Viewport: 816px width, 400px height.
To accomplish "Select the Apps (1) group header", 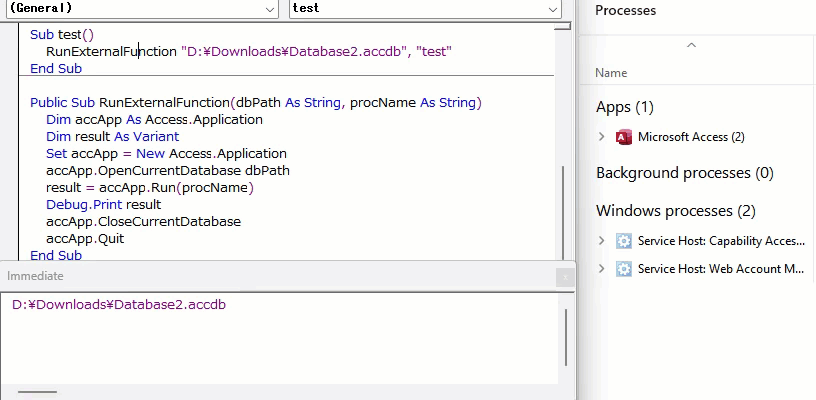I will click(624, 107).
